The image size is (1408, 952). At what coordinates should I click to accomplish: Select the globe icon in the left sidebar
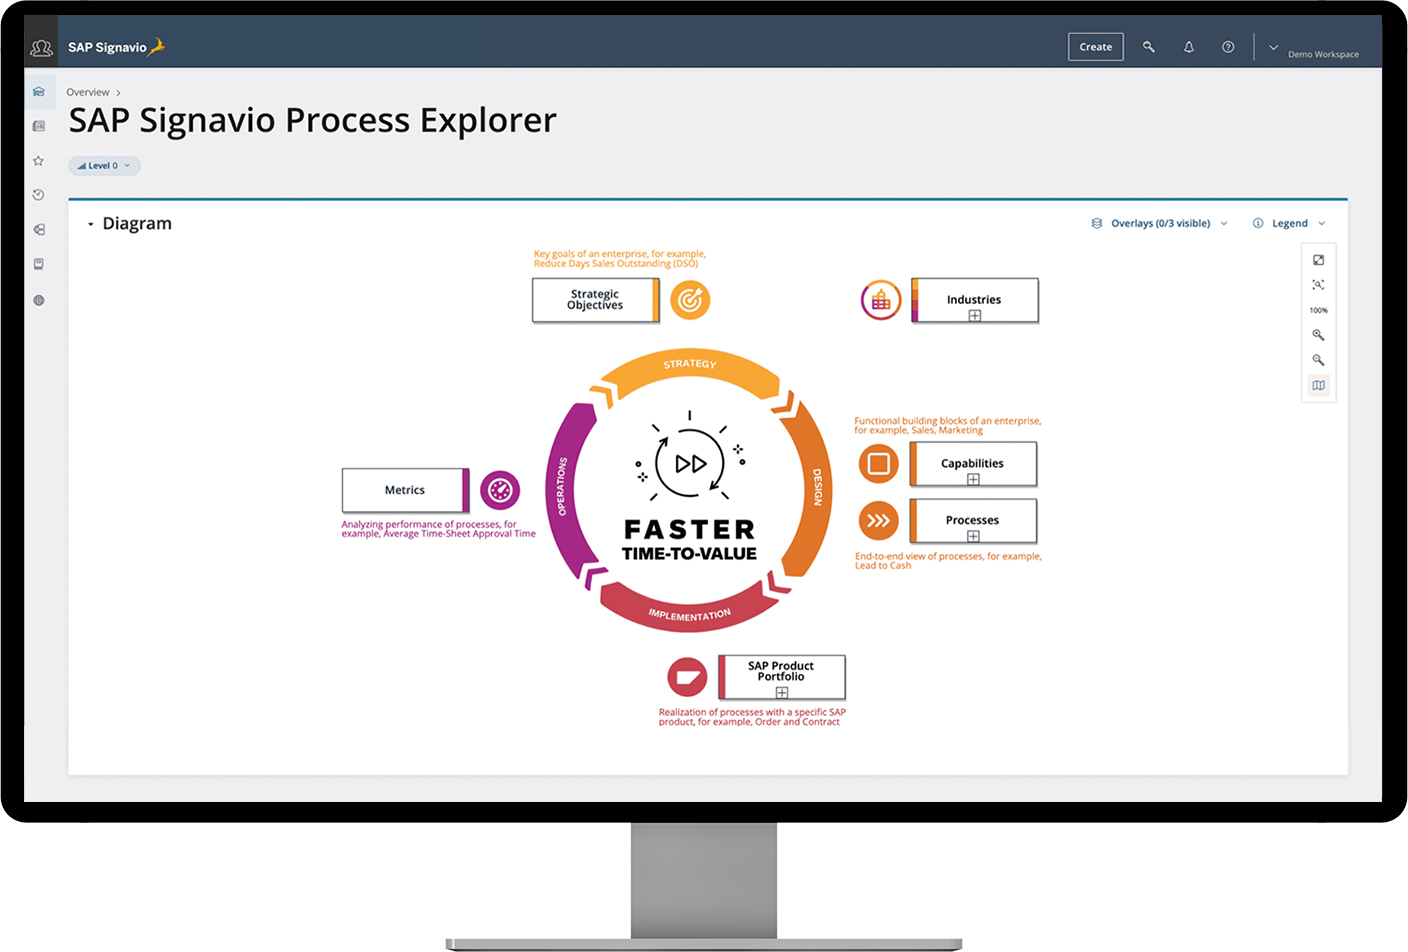pos(38,299)
